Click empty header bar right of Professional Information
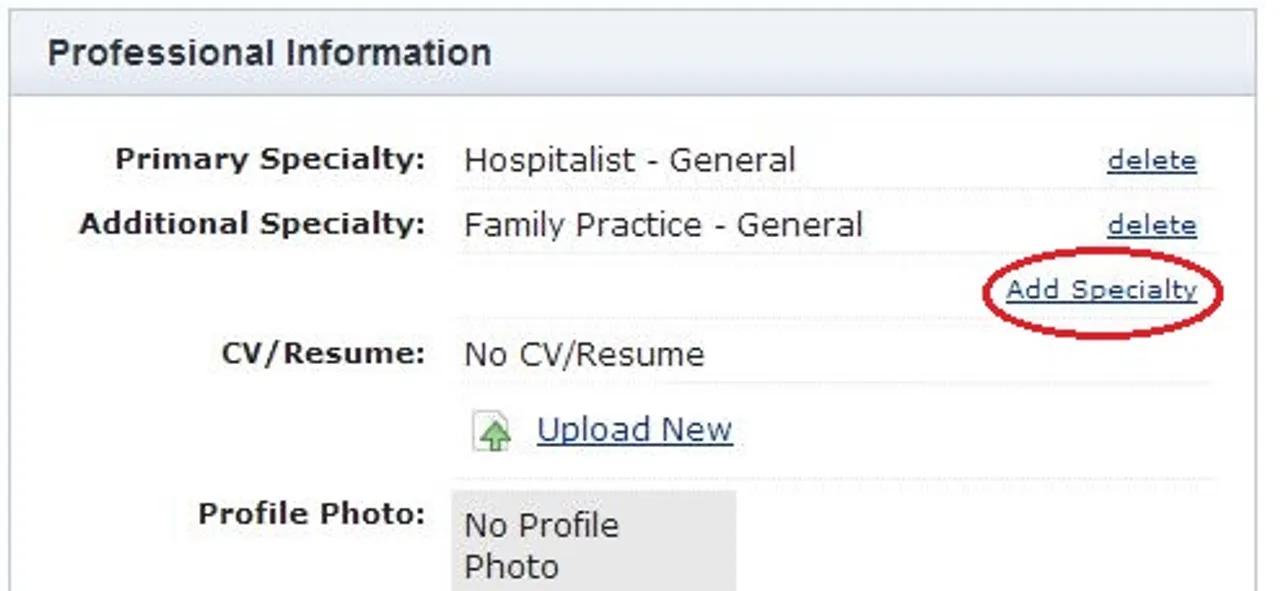This screenshot has width=1280, height=591. [x=870, y=52]
